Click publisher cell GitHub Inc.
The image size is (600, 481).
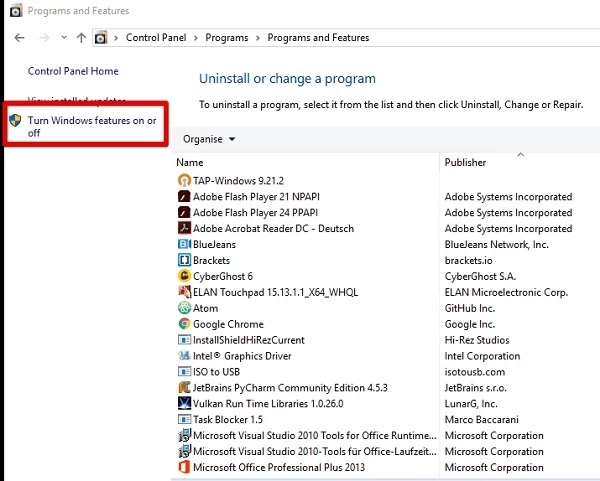(470, 308)
